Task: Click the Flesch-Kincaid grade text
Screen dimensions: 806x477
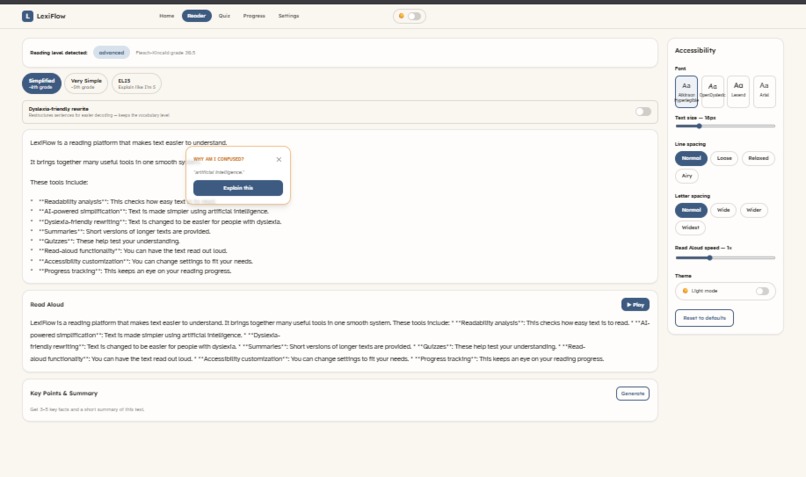Action: click(x=166, y=52)
